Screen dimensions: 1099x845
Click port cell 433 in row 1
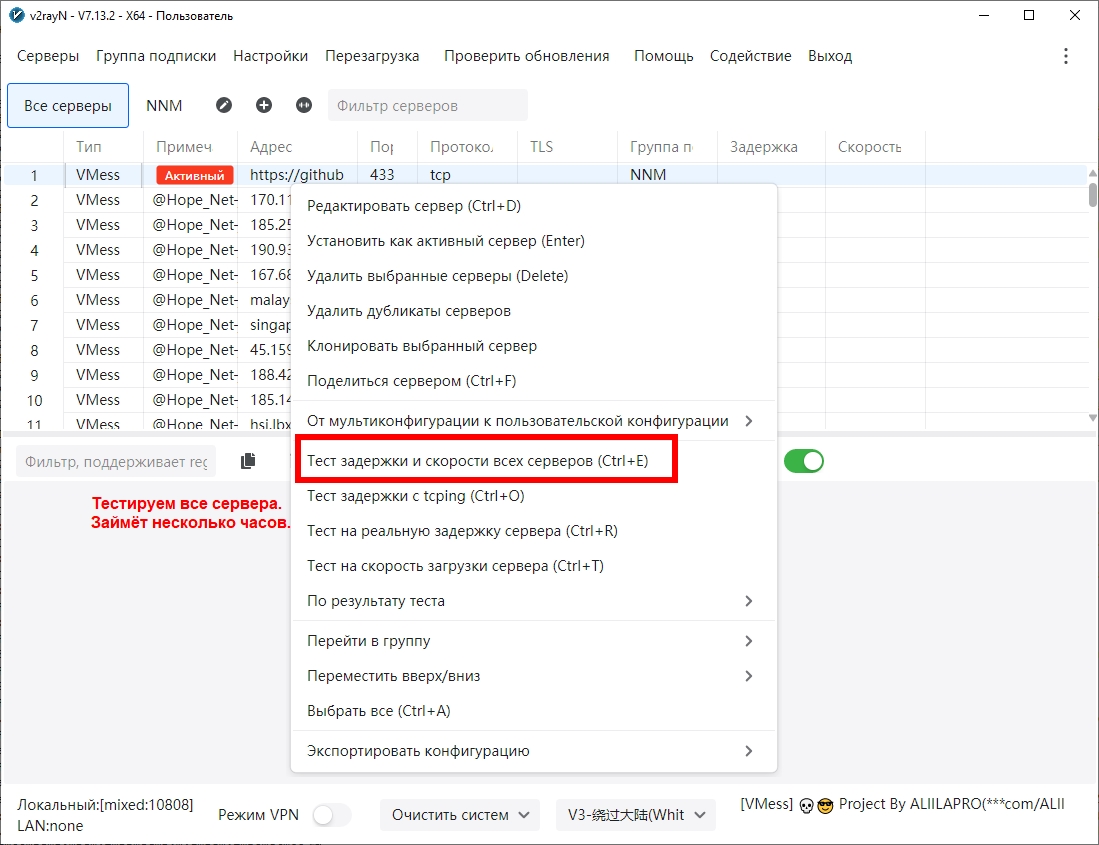[388, 175]
